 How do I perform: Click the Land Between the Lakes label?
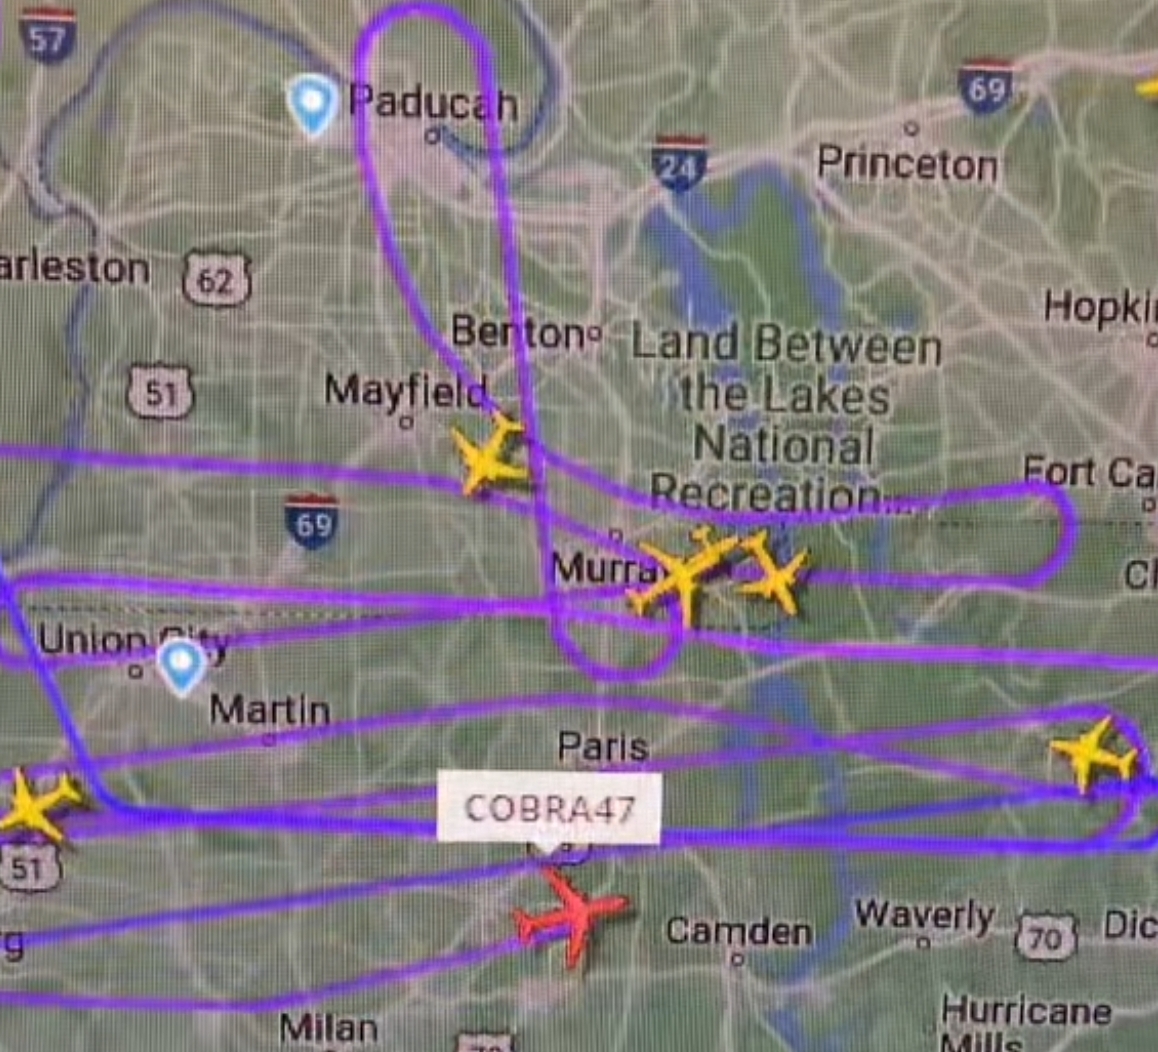pyautogui.click(x=785, y=419)
